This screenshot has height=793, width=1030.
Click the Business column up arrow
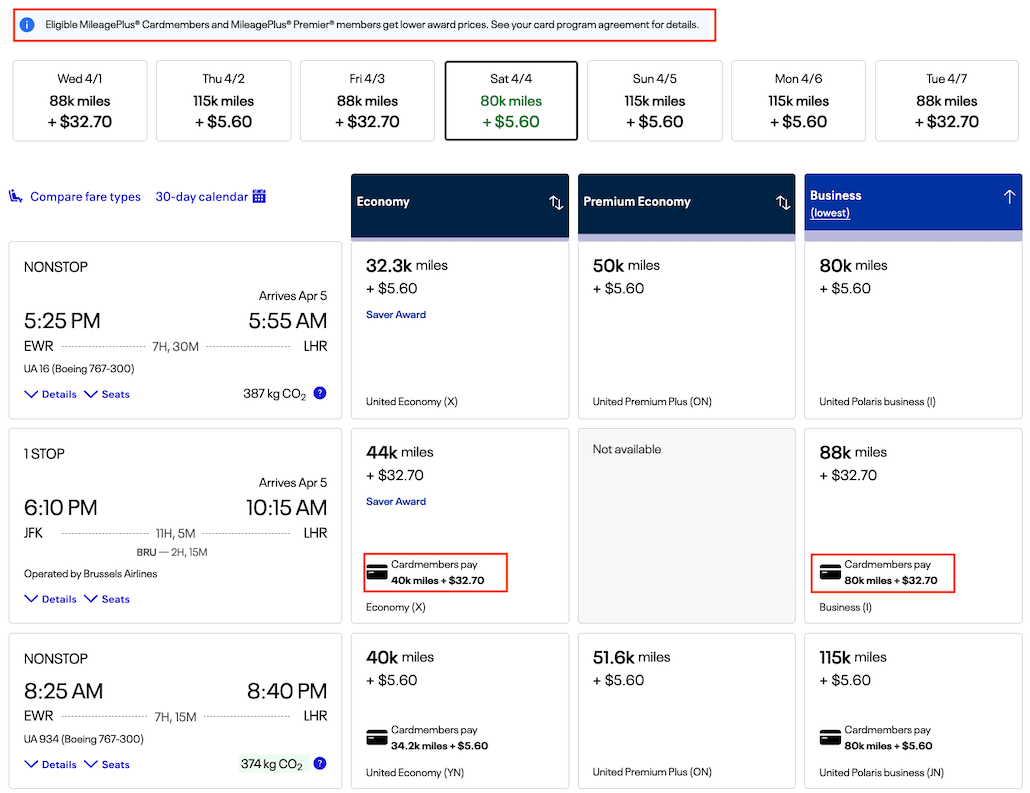(1009, 197)
